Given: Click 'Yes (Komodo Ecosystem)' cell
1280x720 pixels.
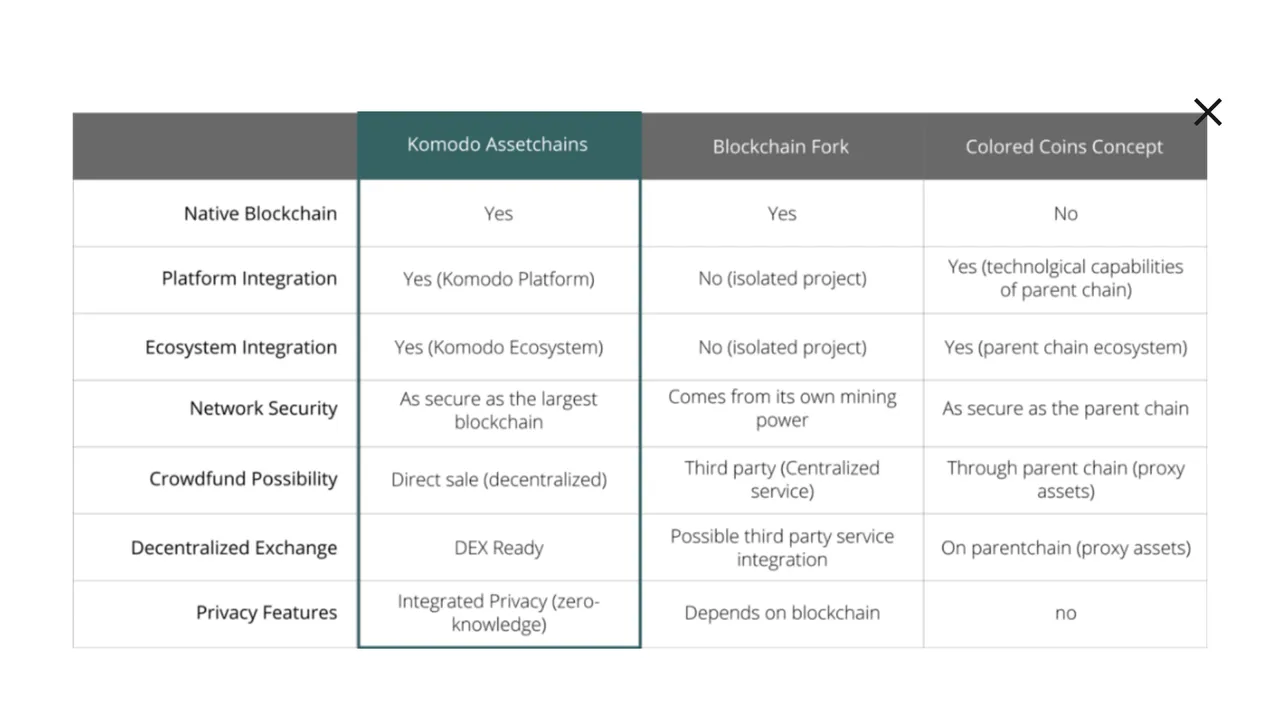Looking at the screenshot, I should [498, 347].
